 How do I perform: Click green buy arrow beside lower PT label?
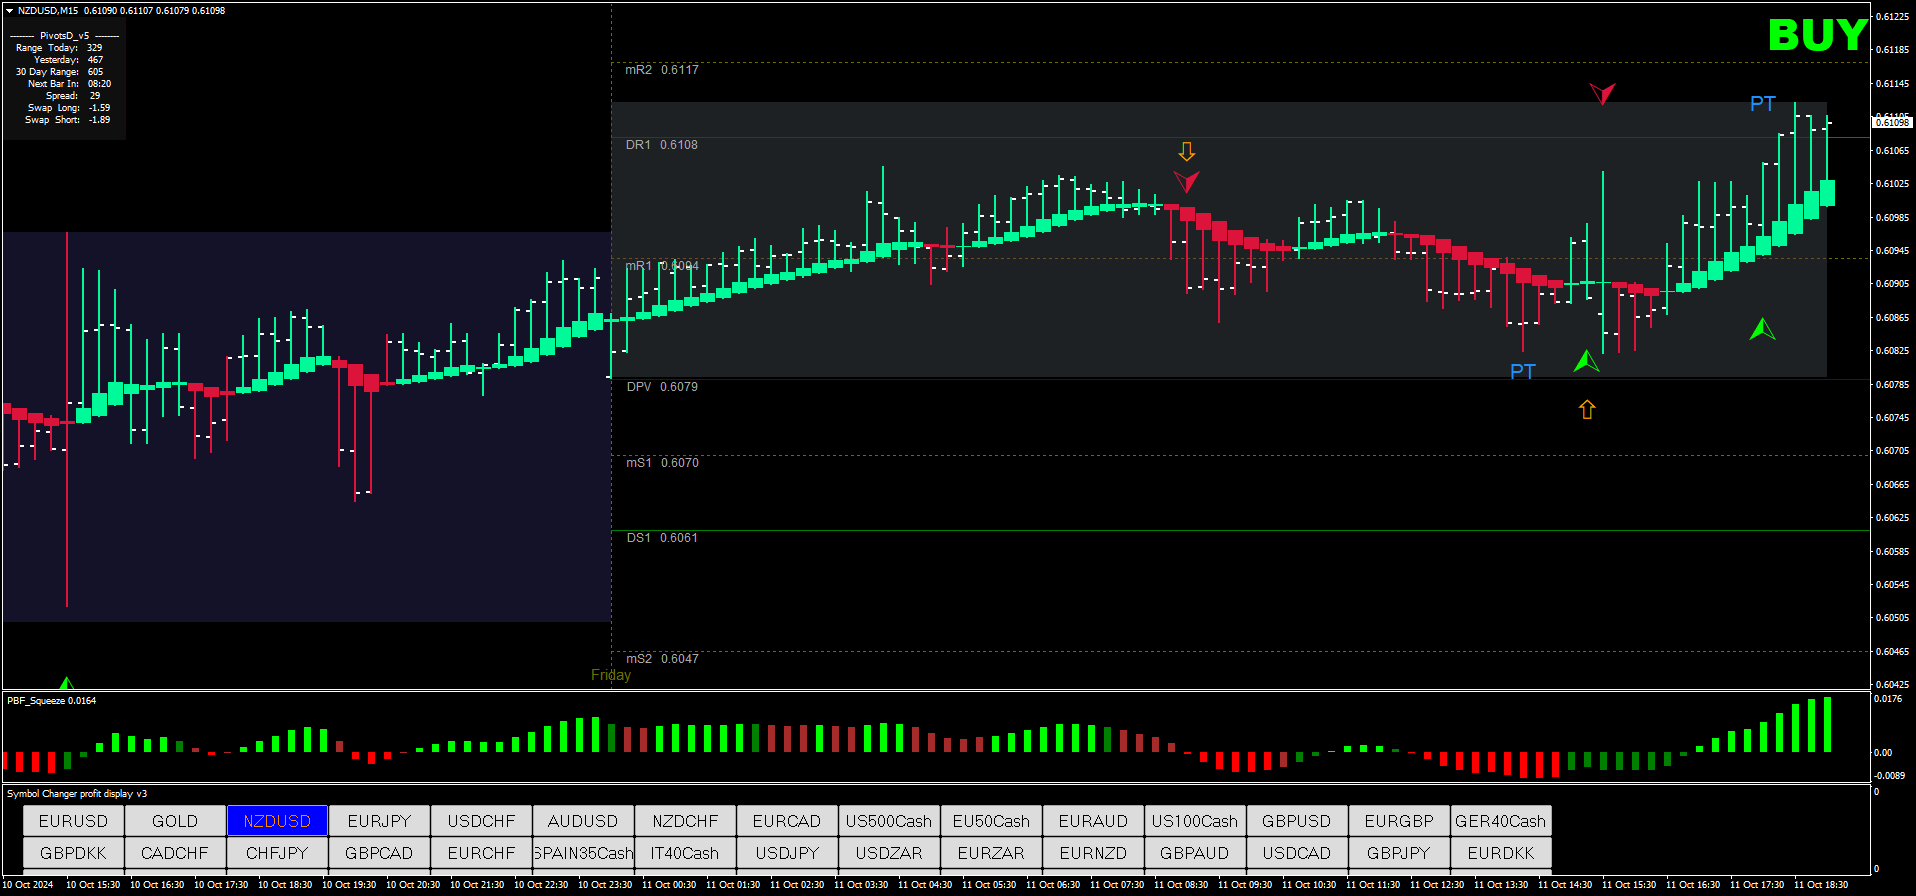click(x=1586, y=361)
